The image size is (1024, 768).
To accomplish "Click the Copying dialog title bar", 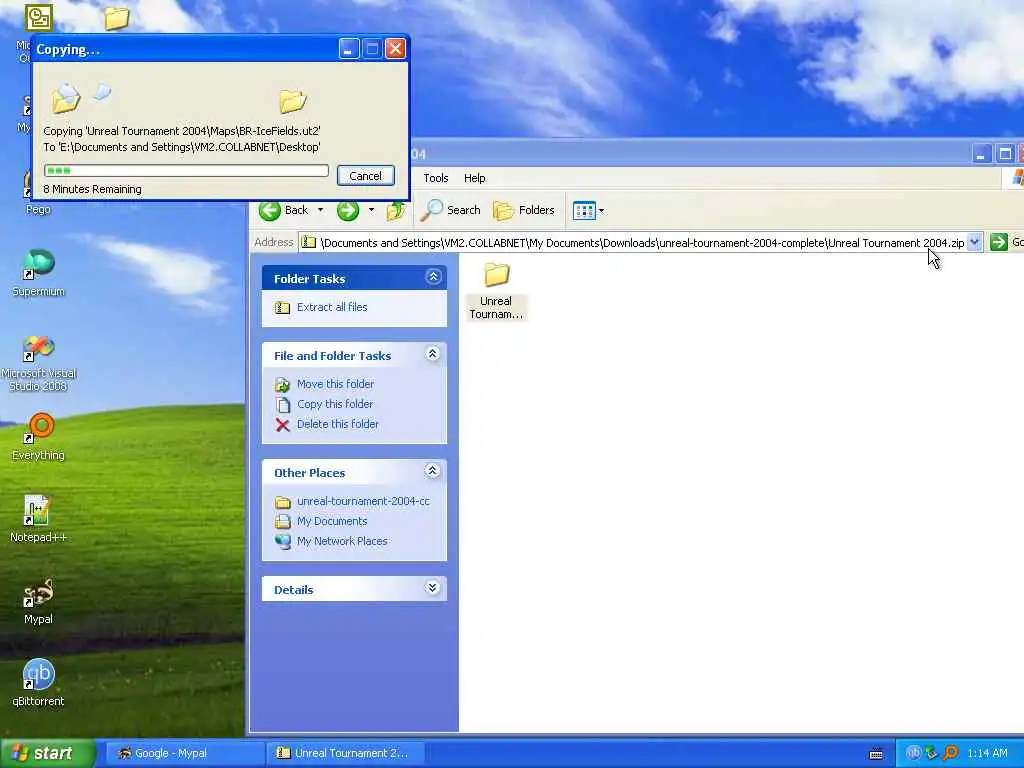I will pos(186,49).
